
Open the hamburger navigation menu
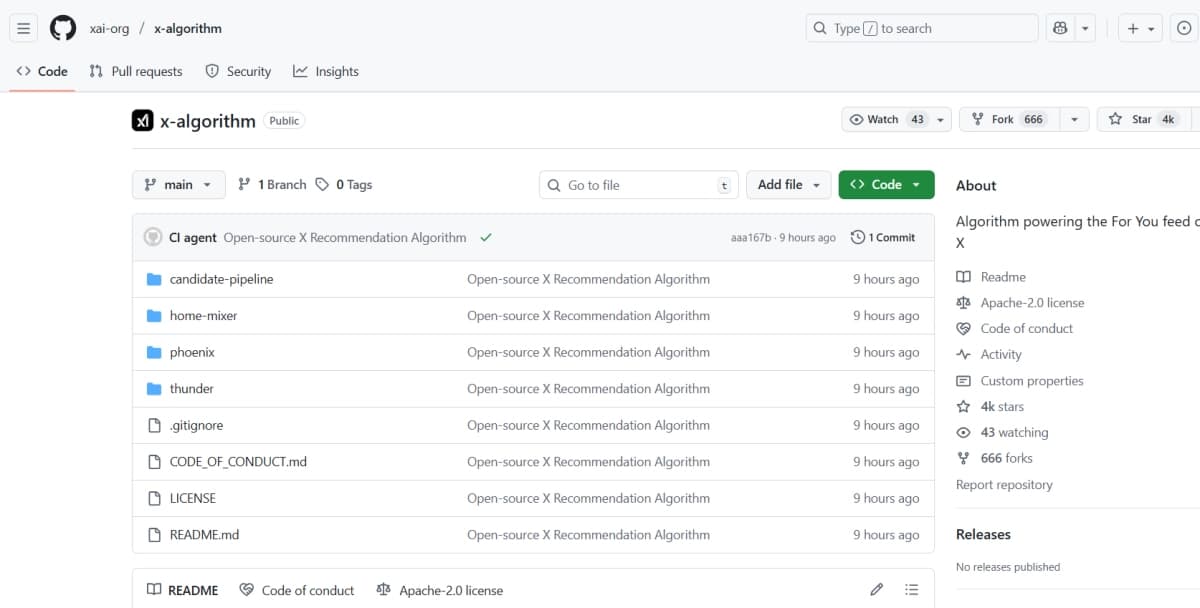click(x=24, y=29)
